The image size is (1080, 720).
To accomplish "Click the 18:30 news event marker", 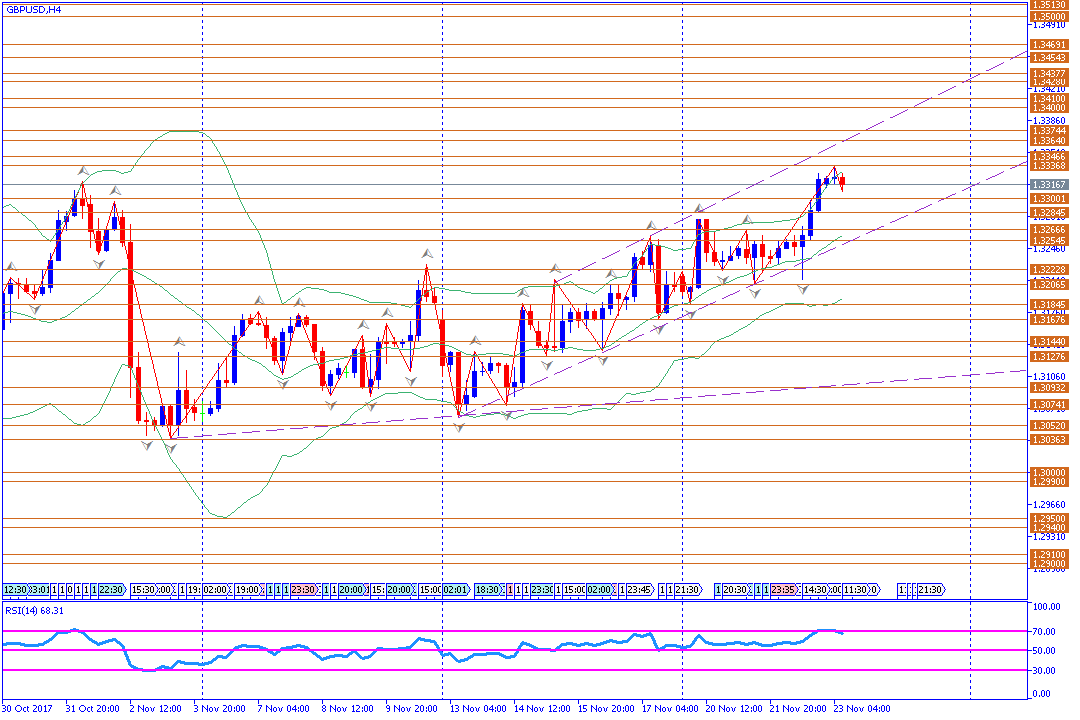I will [489, 590].
